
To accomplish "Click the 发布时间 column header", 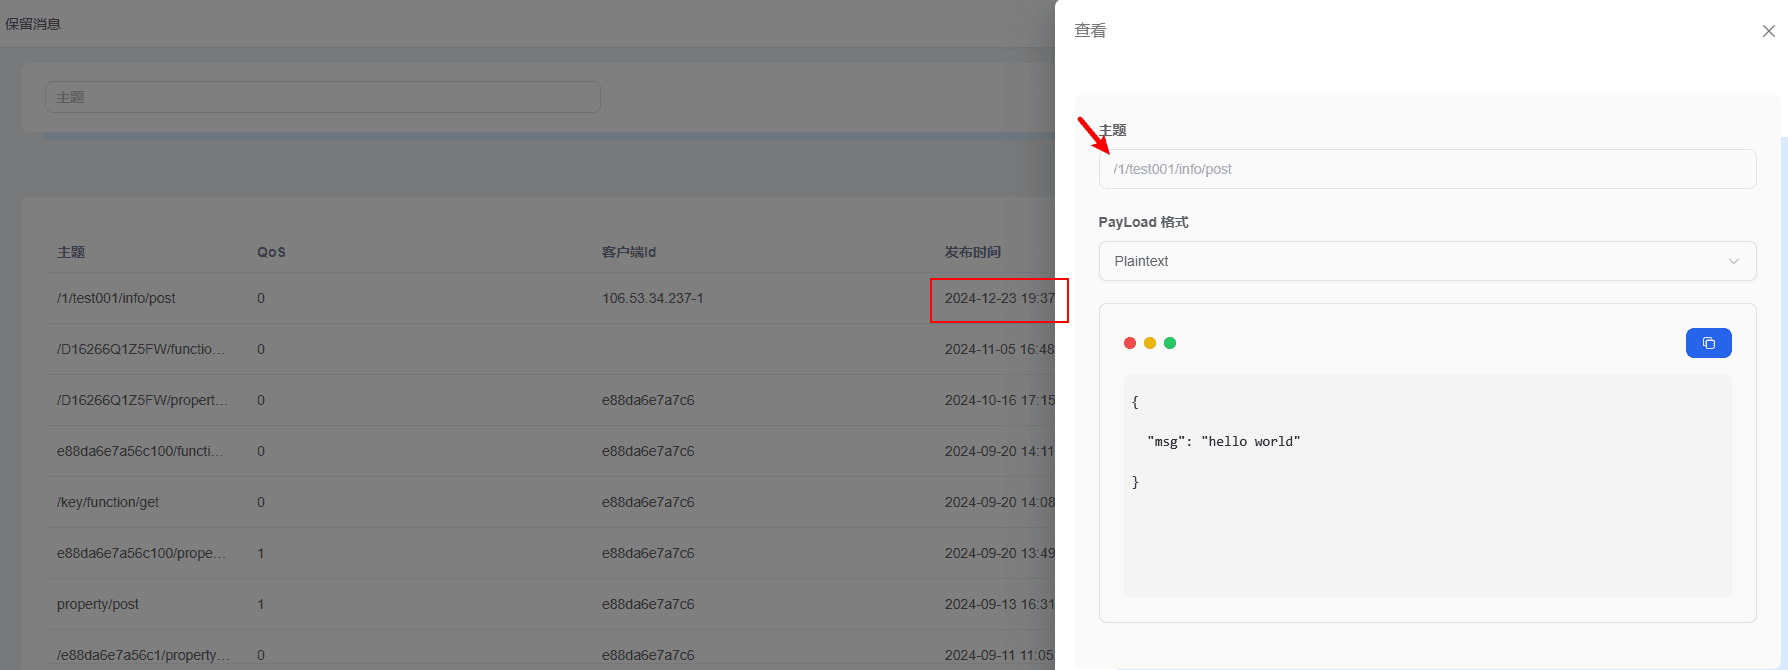I will [973, 252].
